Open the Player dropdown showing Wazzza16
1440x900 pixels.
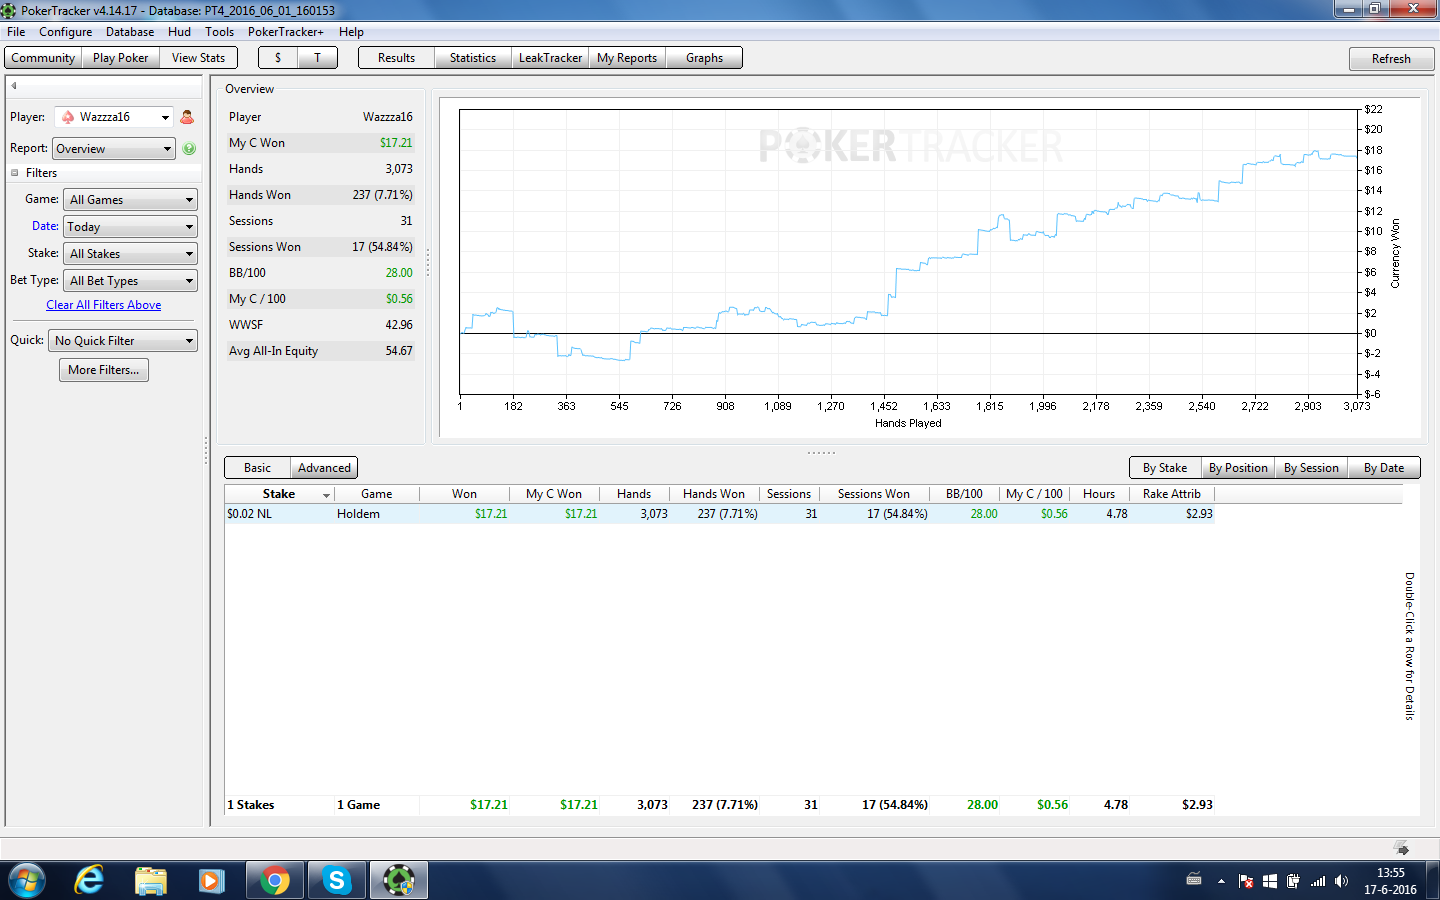coord(114,117)
